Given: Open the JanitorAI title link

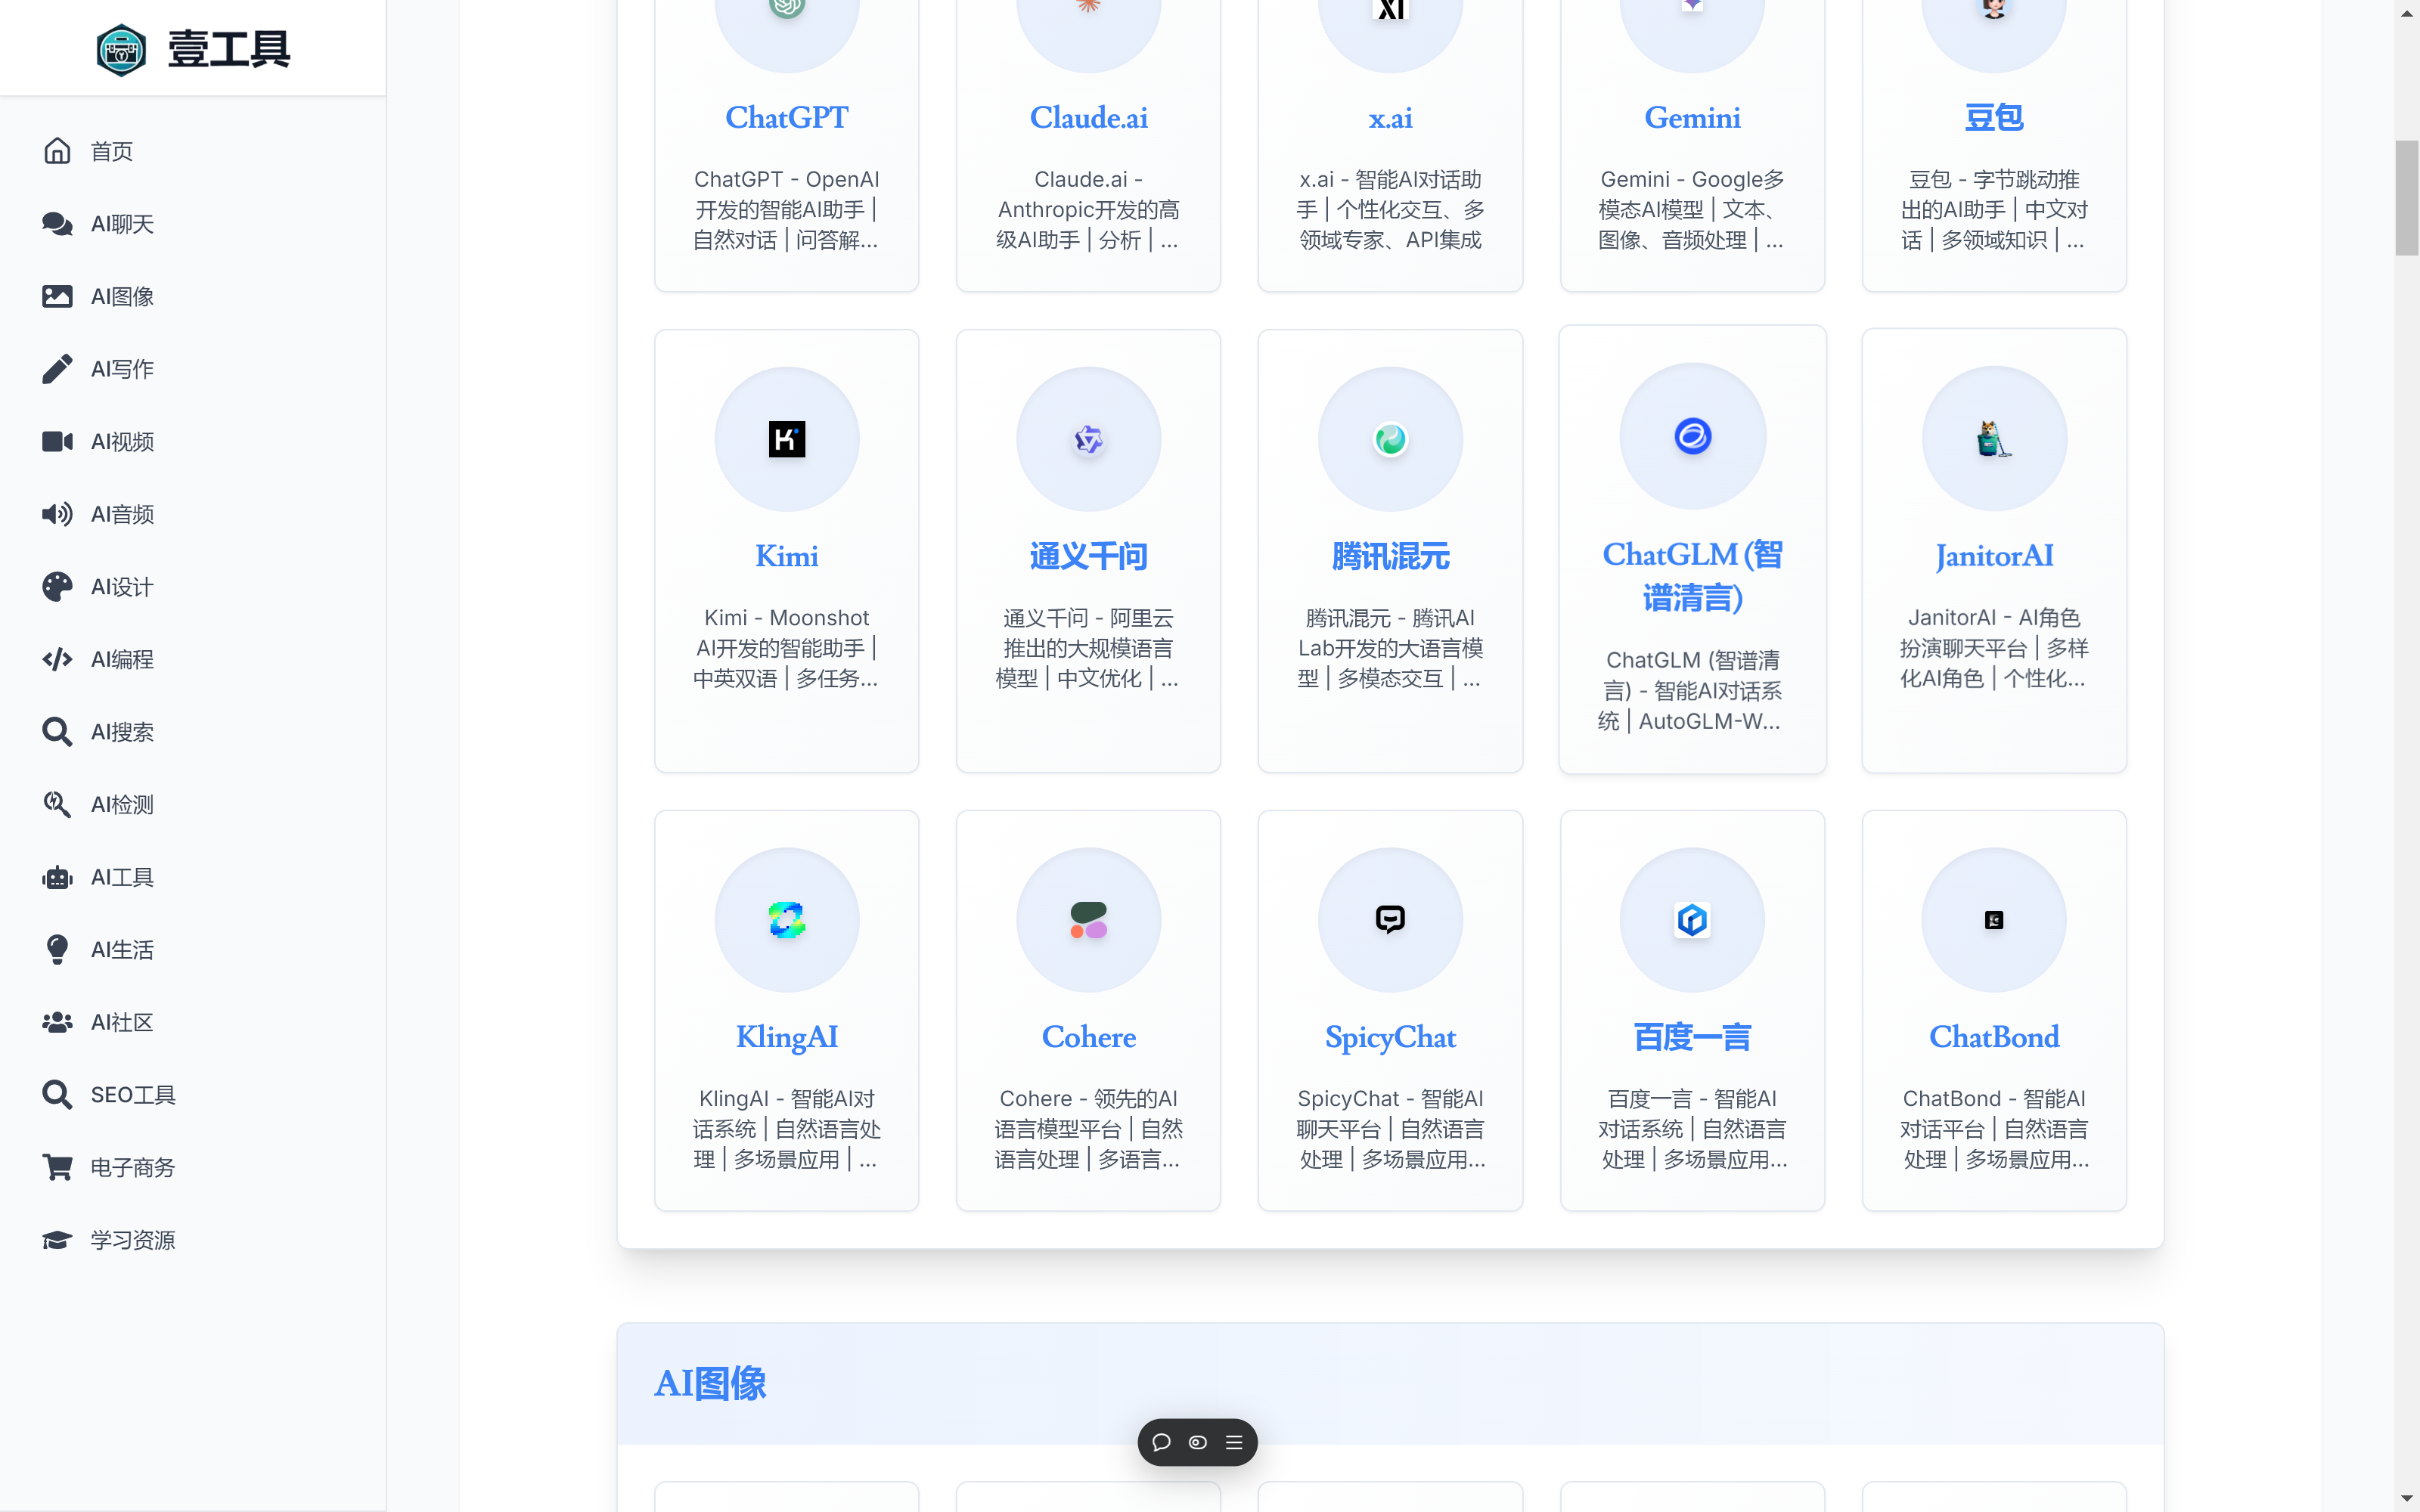Looking at the screenshot, I should click(x=1994, y=556).
